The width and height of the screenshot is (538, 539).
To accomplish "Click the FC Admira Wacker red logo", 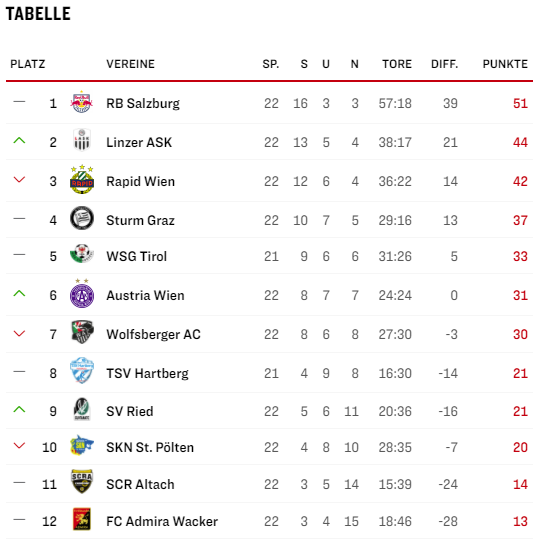I will tap(82, 519).
